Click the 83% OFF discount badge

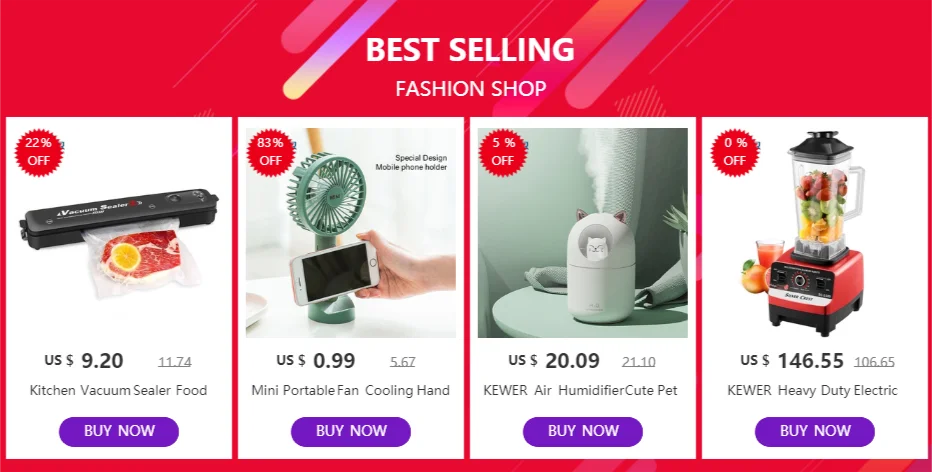click(270, 153)
